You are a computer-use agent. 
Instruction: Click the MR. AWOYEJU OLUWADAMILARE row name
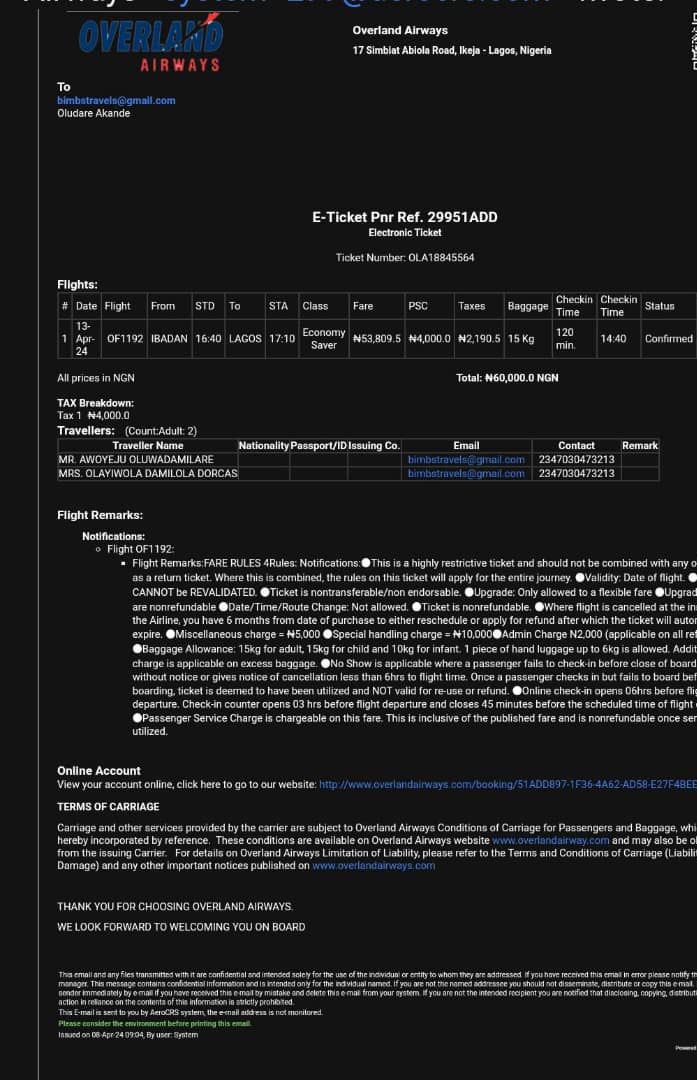(x=136, y=459)
